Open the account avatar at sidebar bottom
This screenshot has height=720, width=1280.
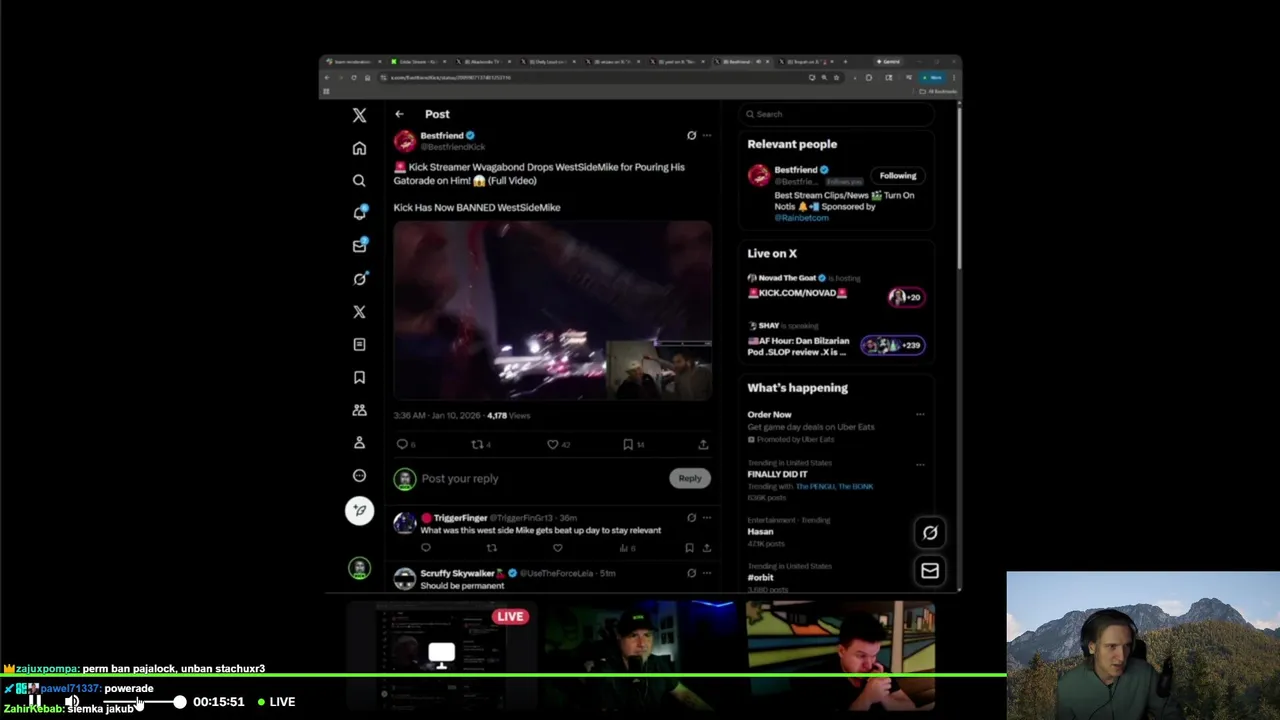coord(359,569)
